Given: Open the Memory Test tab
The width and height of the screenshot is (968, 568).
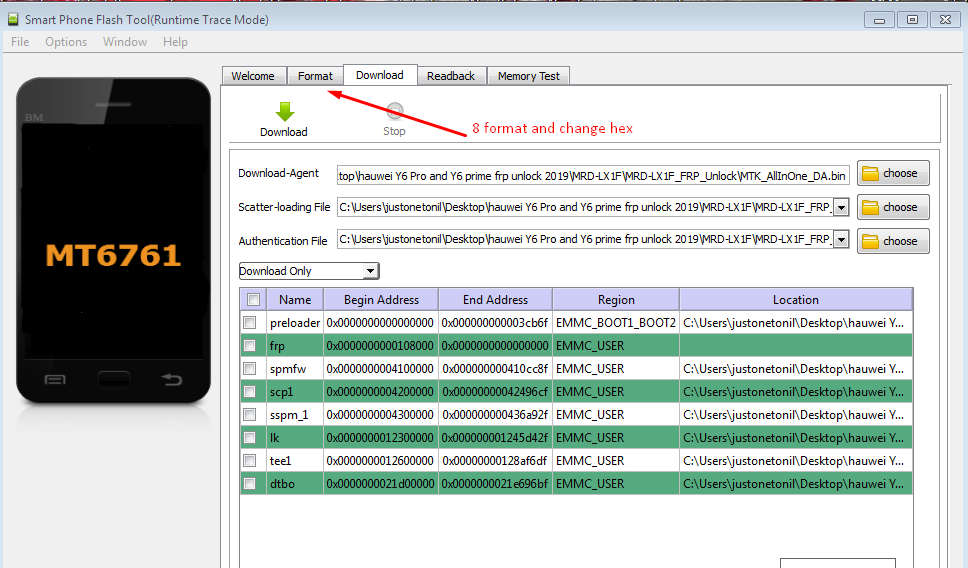Looking at the screenshot, I should pos(529,76).
